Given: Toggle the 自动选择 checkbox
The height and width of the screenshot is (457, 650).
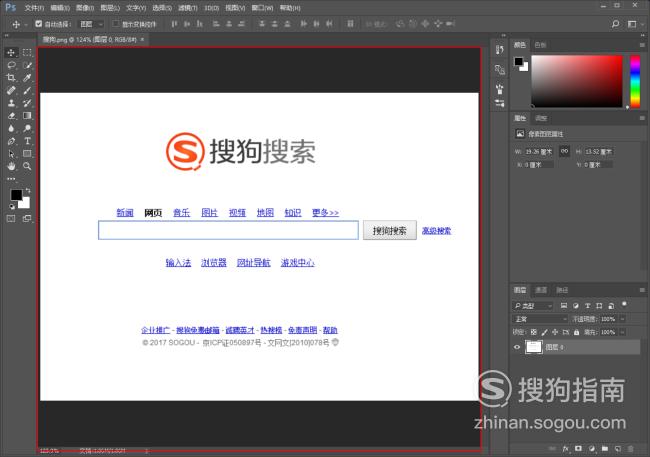Looking at the screenshot, I should coord(39,24).
